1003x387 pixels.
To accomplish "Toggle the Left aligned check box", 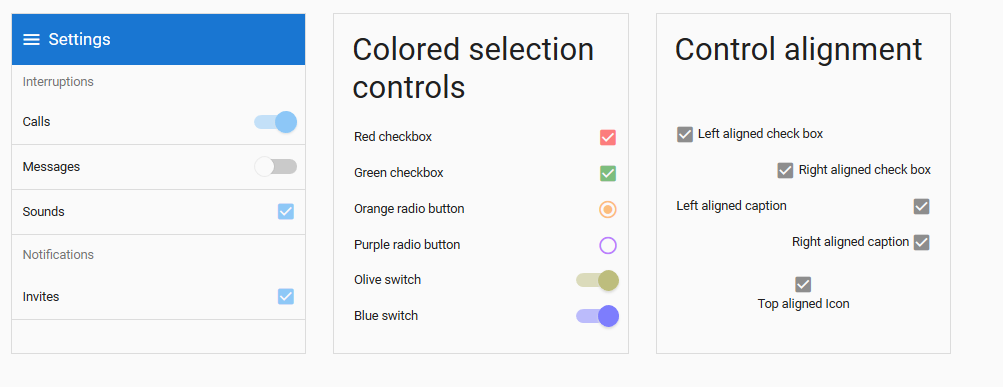I will click(x=685, y=134).
